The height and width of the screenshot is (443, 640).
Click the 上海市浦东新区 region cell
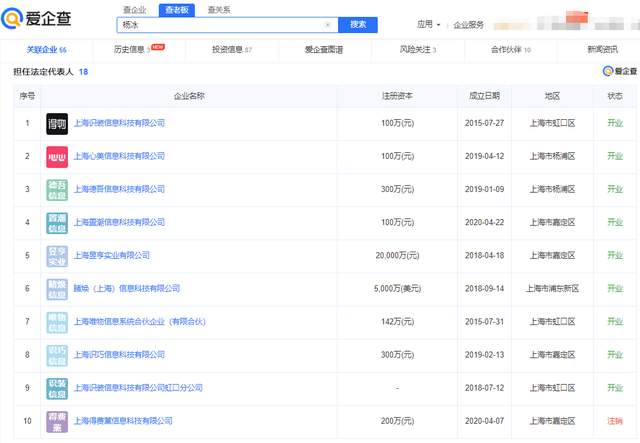(552, 289)
